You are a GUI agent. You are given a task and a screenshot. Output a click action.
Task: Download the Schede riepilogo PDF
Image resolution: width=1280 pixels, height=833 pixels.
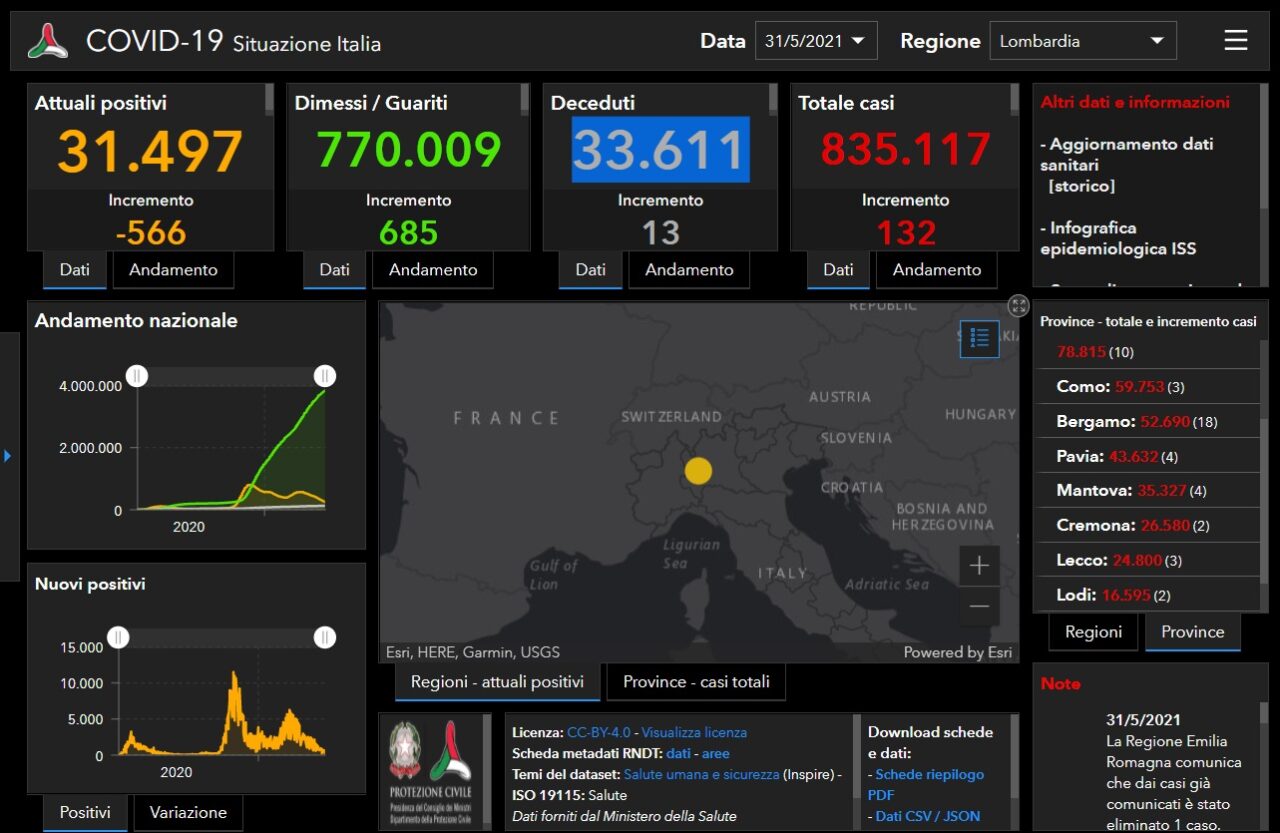click(x=929, y=775)
